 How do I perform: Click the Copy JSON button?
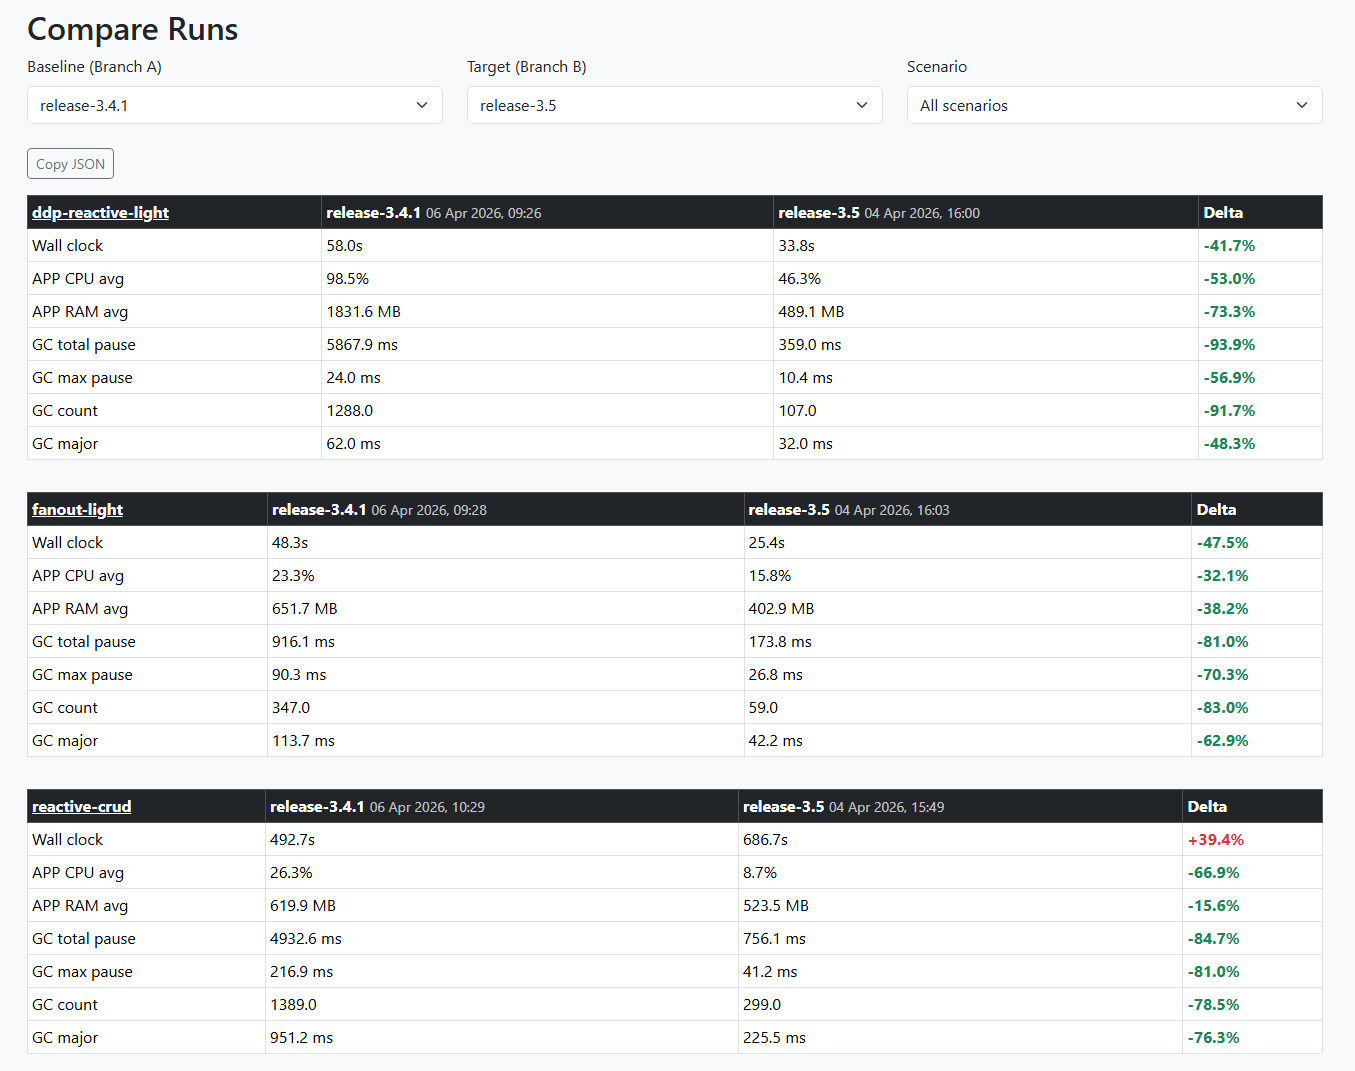(70, 164)
